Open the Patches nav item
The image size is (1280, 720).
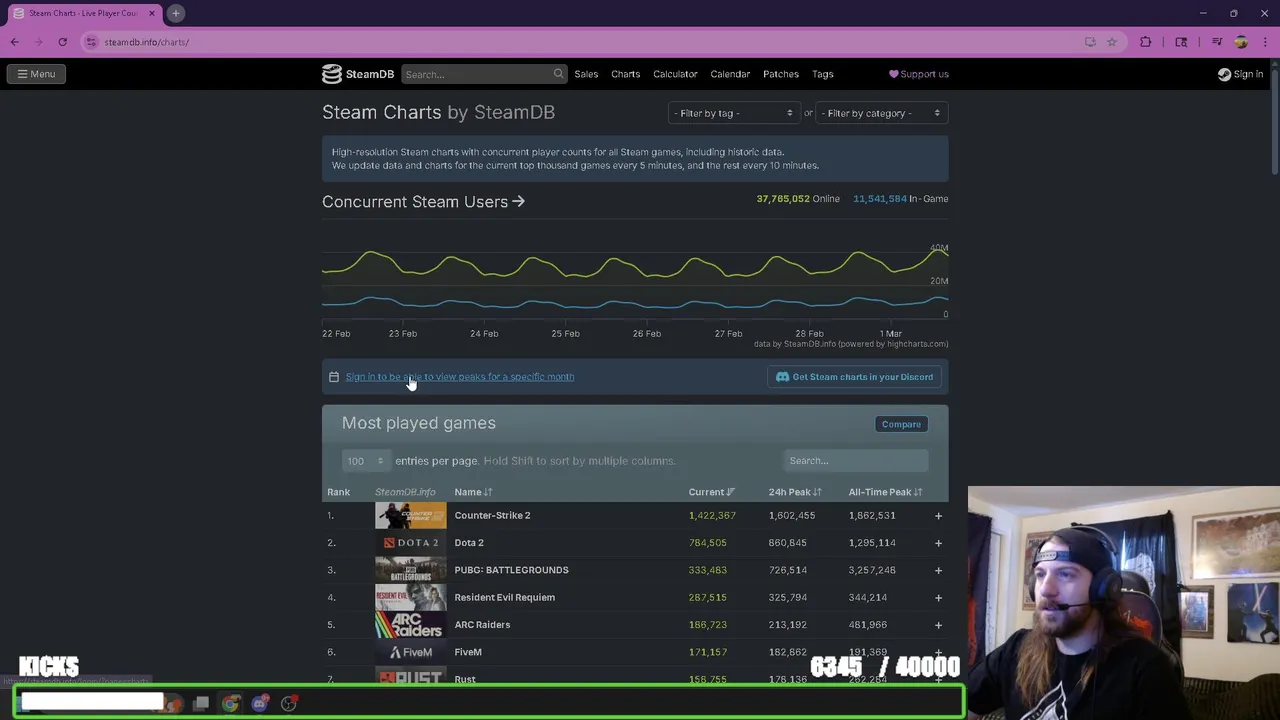pyautogui.click(x=781, y=74)
